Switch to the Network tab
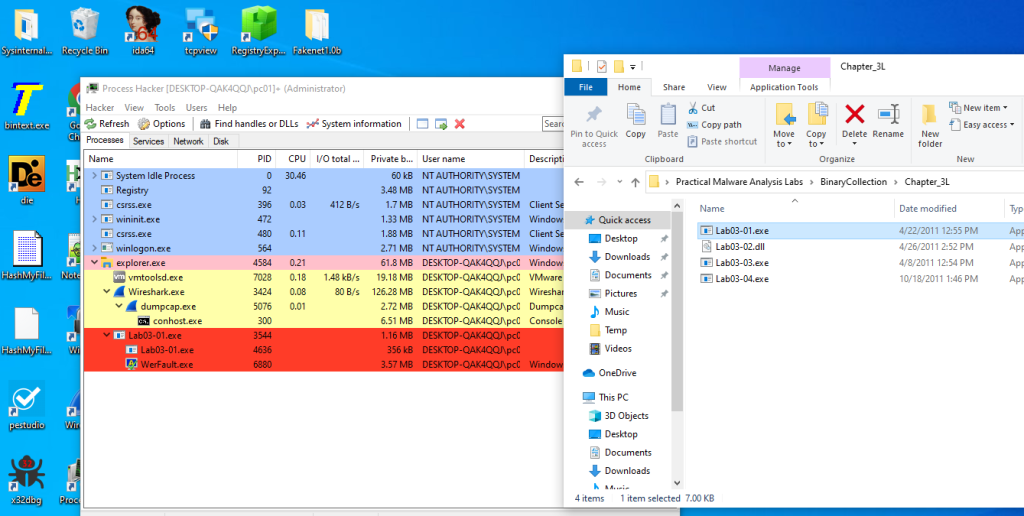This screenshot has height=516, width=1024. [188, 141]
